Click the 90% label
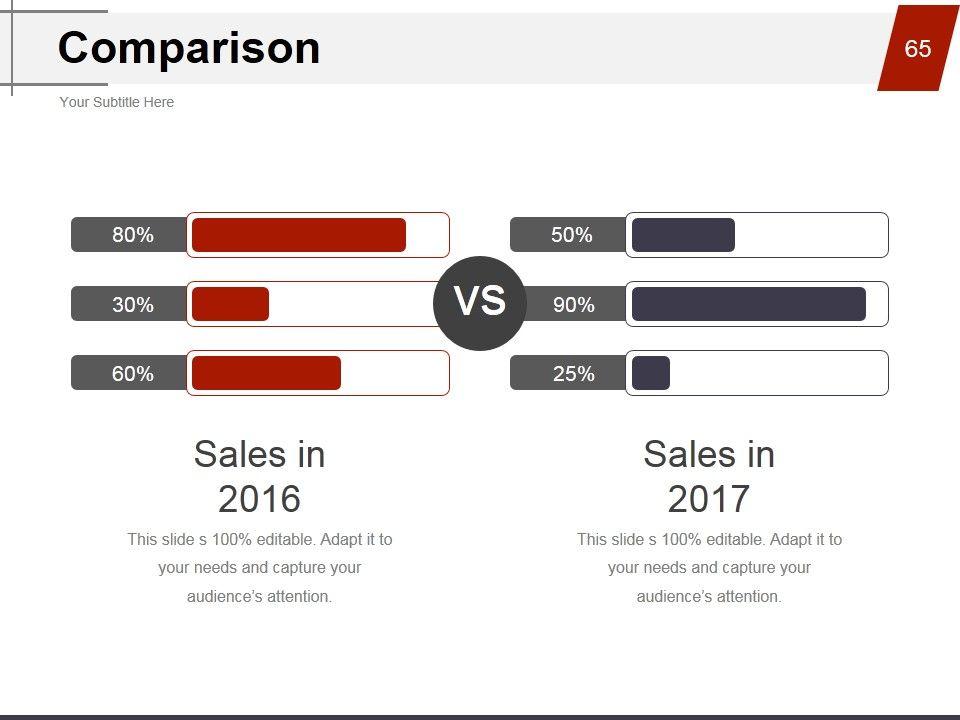 573,305
